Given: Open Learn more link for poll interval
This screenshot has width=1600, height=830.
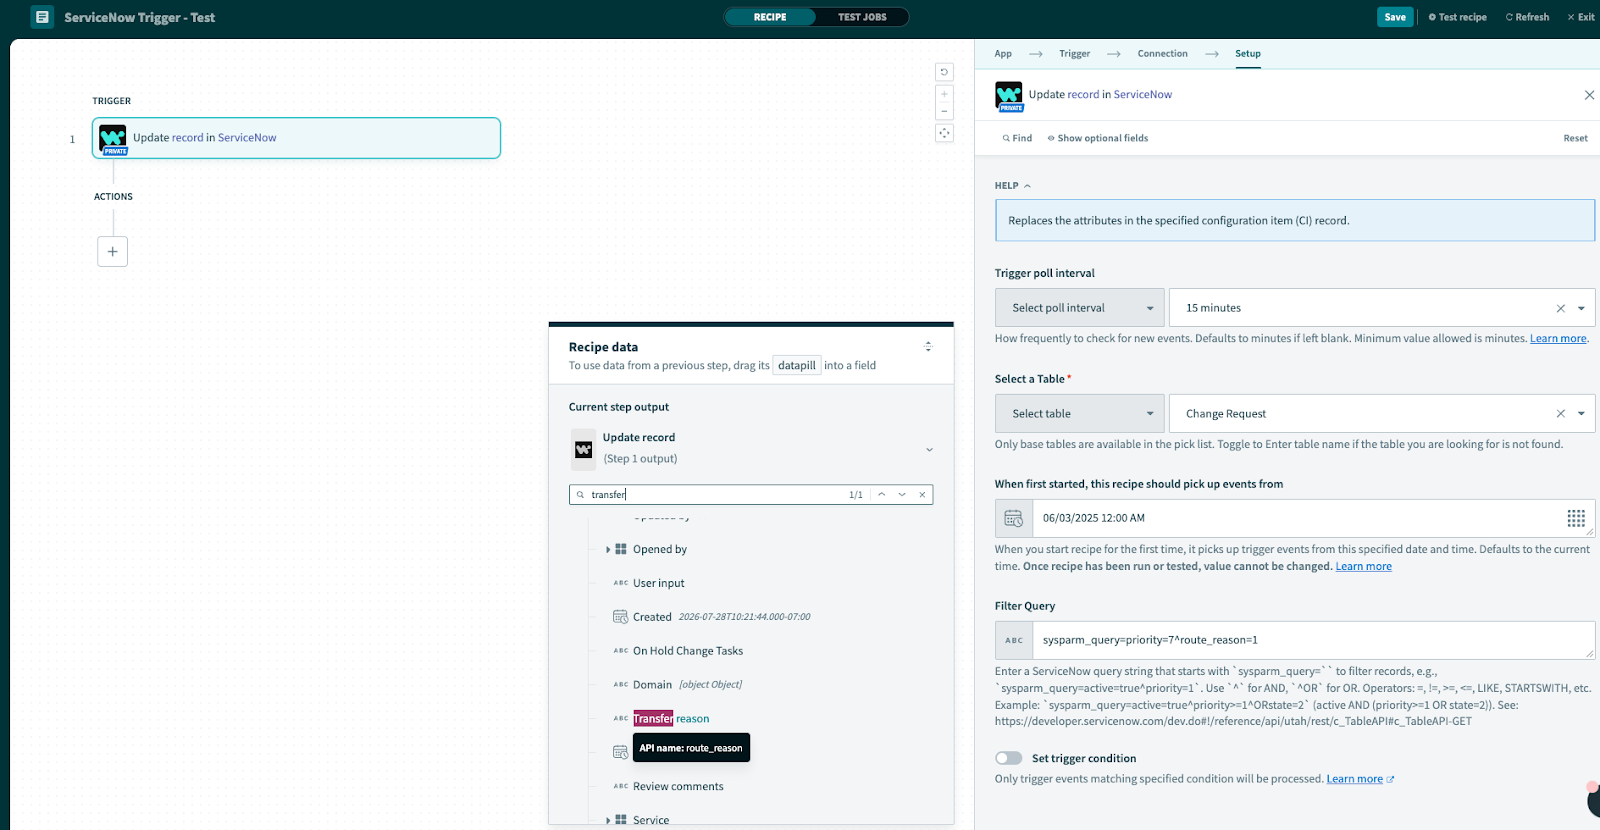Looking at the screenshot, I should pos(1558,339).
